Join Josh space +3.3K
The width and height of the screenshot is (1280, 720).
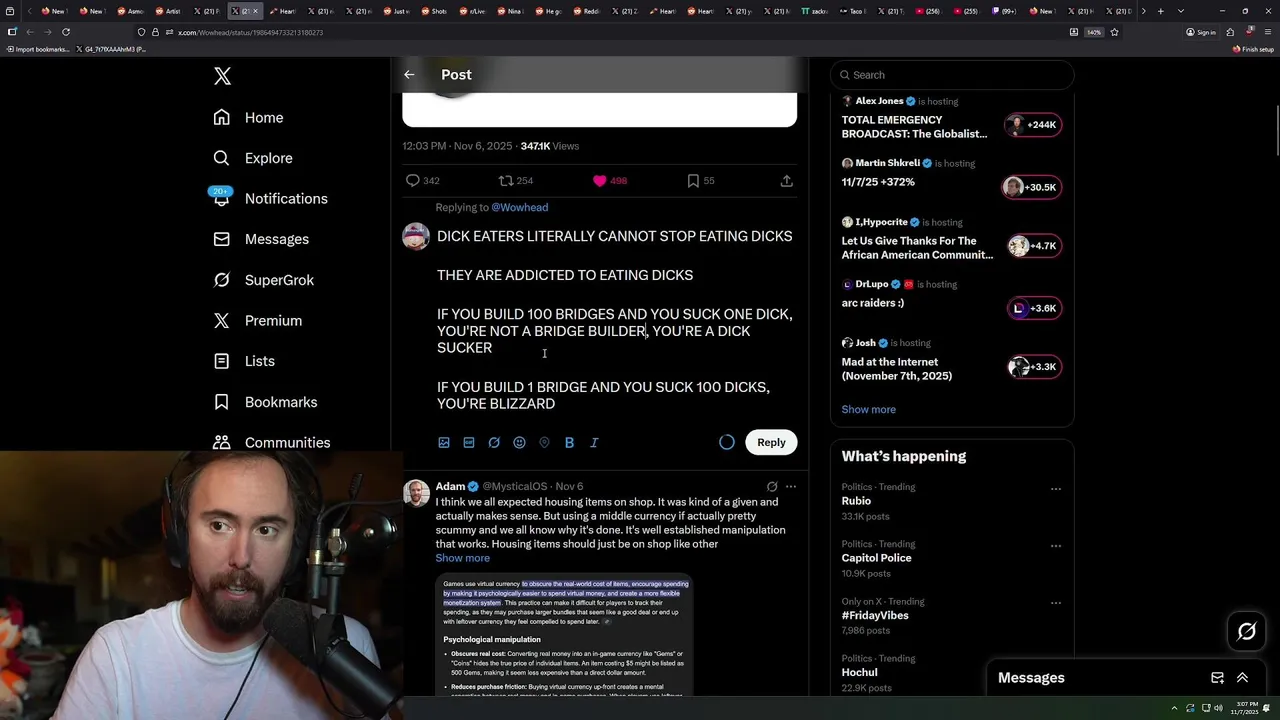point(1034,367)
